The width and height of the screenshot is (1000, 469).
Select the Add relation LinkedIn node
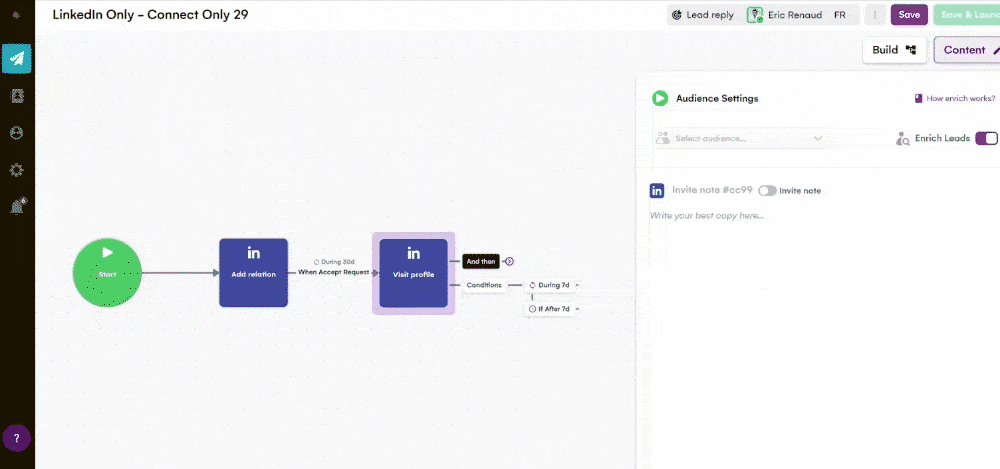pos(253,273)
